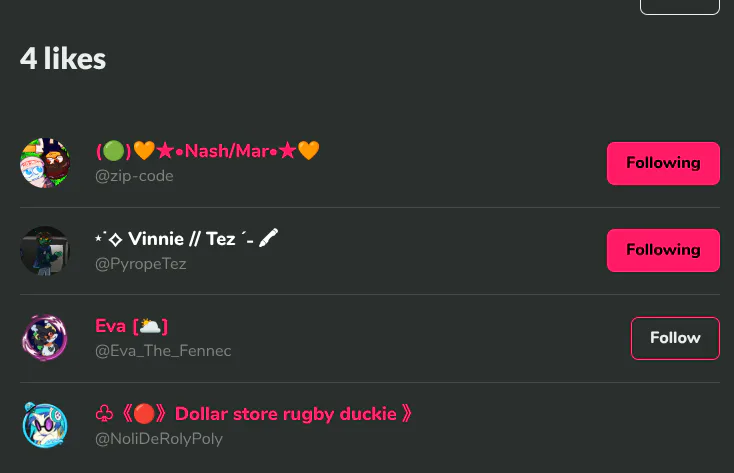This screenshot has height=473, width=734.
Task: Open the Nash/Mar display name link
Action: (229, 151)
